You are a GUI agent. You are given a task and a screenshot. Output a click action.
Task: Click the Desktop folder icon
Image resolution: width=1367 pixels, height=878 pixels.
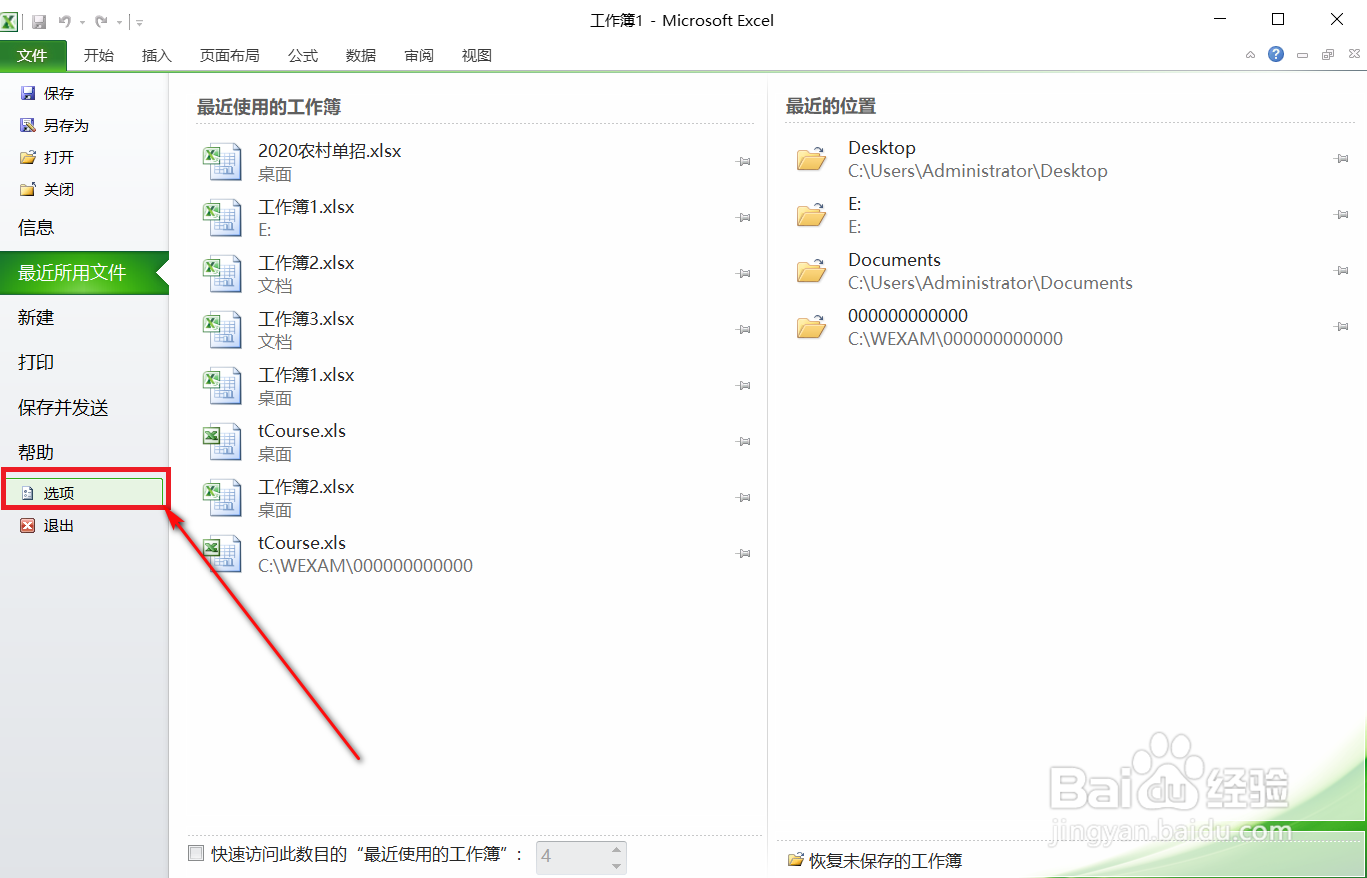pyautogui.click(x=812, y=159)
